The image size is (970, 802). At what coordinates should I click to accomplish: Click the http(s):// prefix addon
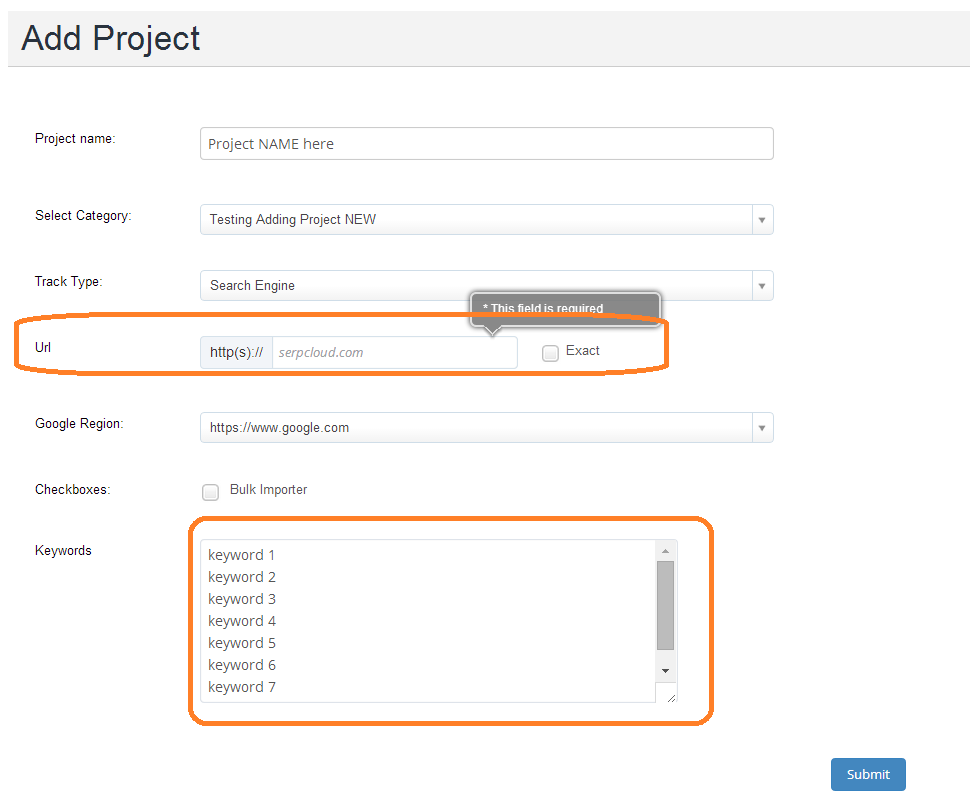coord(237,353)
